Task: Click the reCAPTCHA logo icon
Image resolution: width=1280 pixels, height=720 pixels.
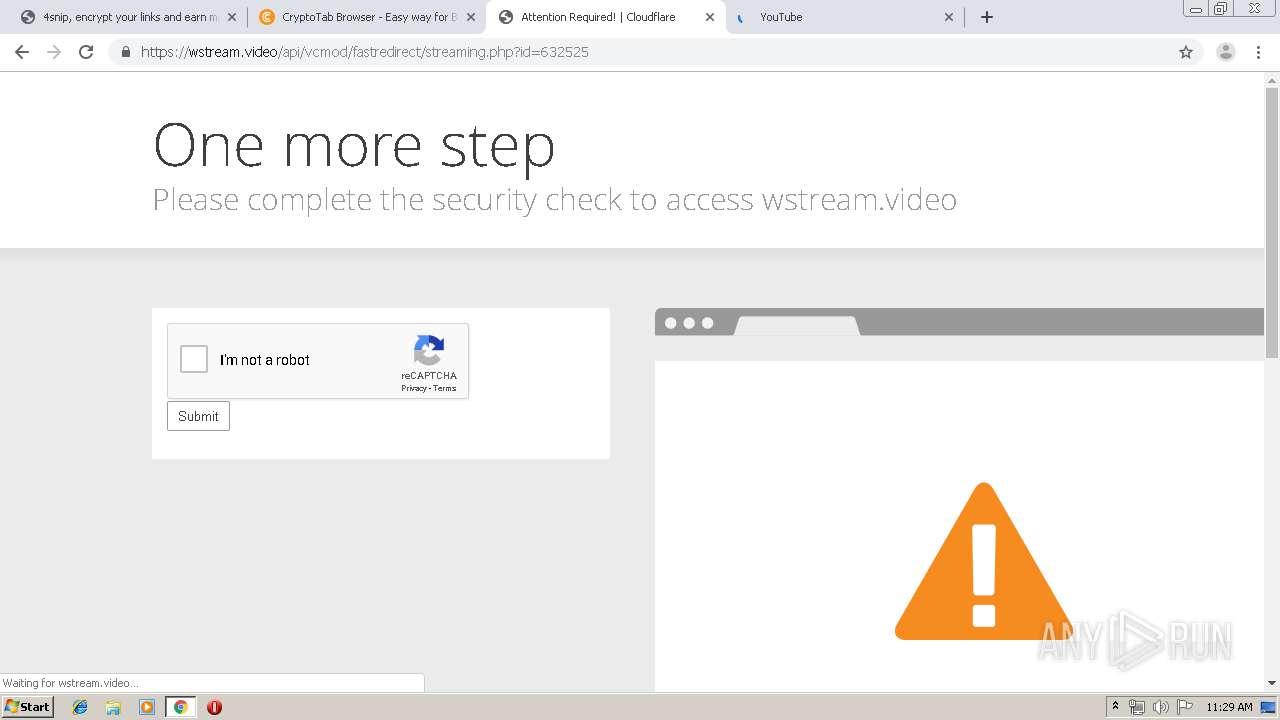Action: (x=429, y=351)
